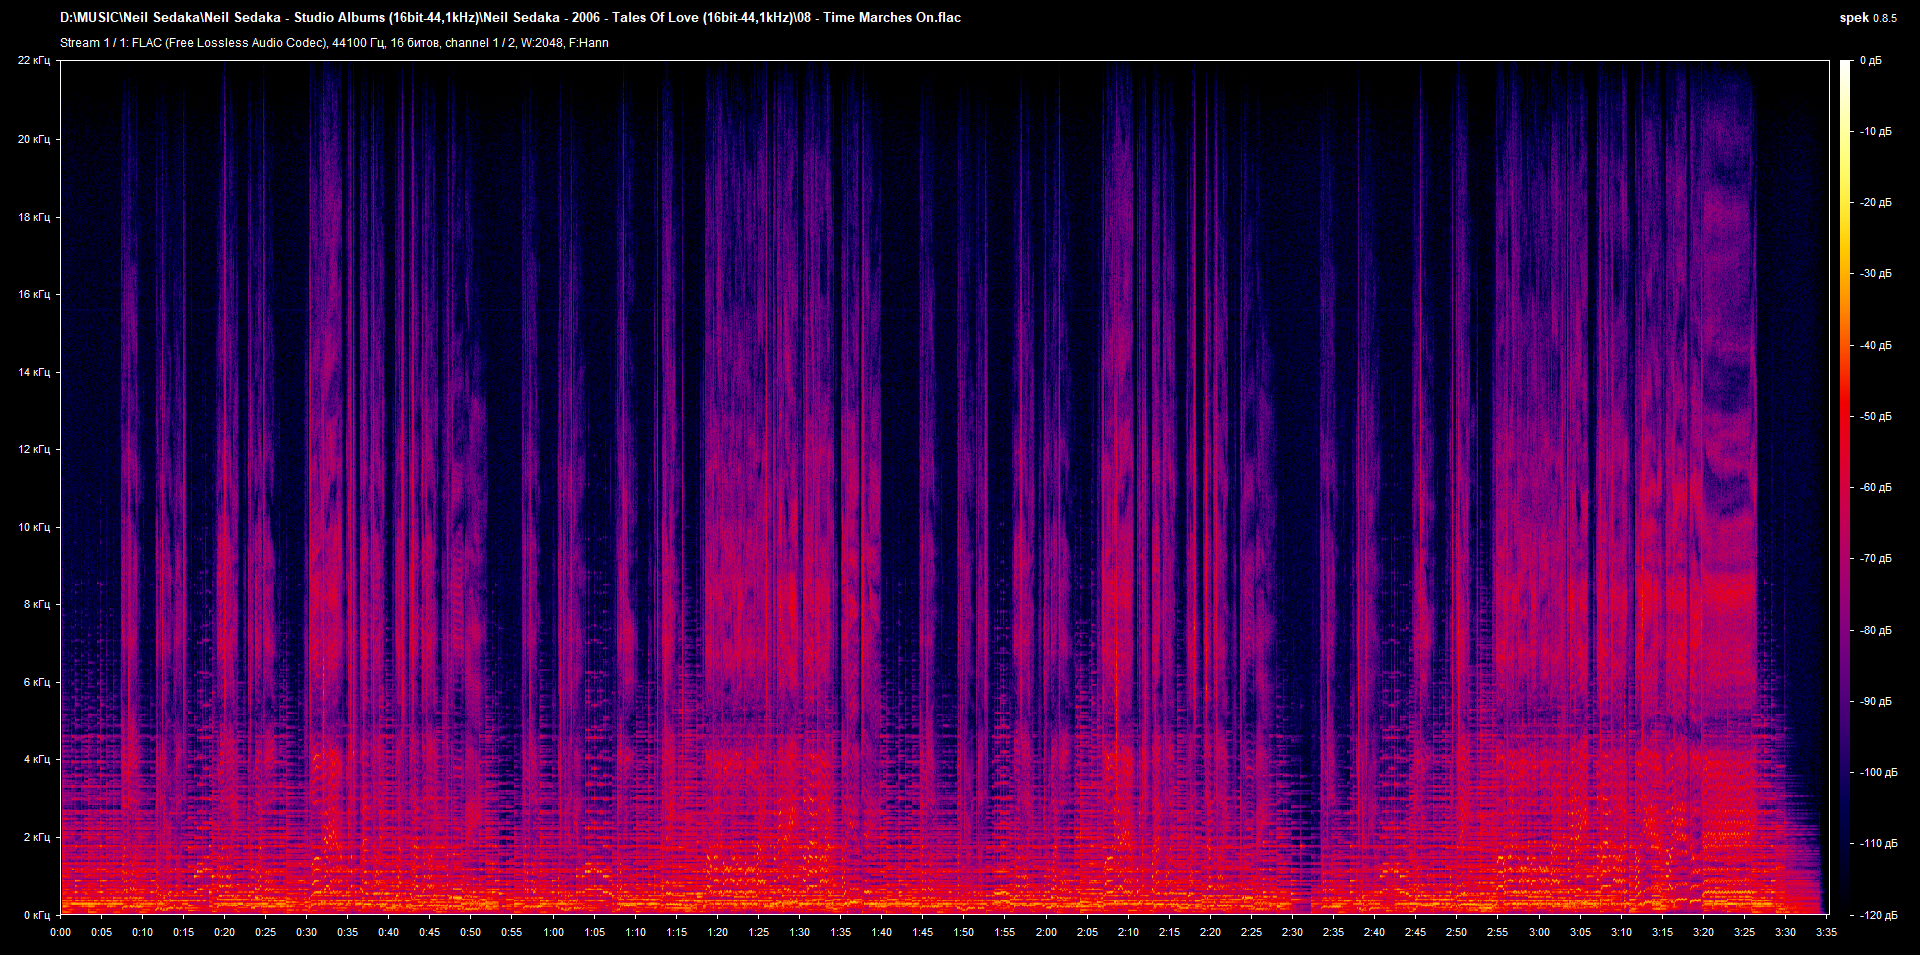Click the 0:30 time axis label
The width and height of the screenshot is (1920, 955).
point(306,932)
